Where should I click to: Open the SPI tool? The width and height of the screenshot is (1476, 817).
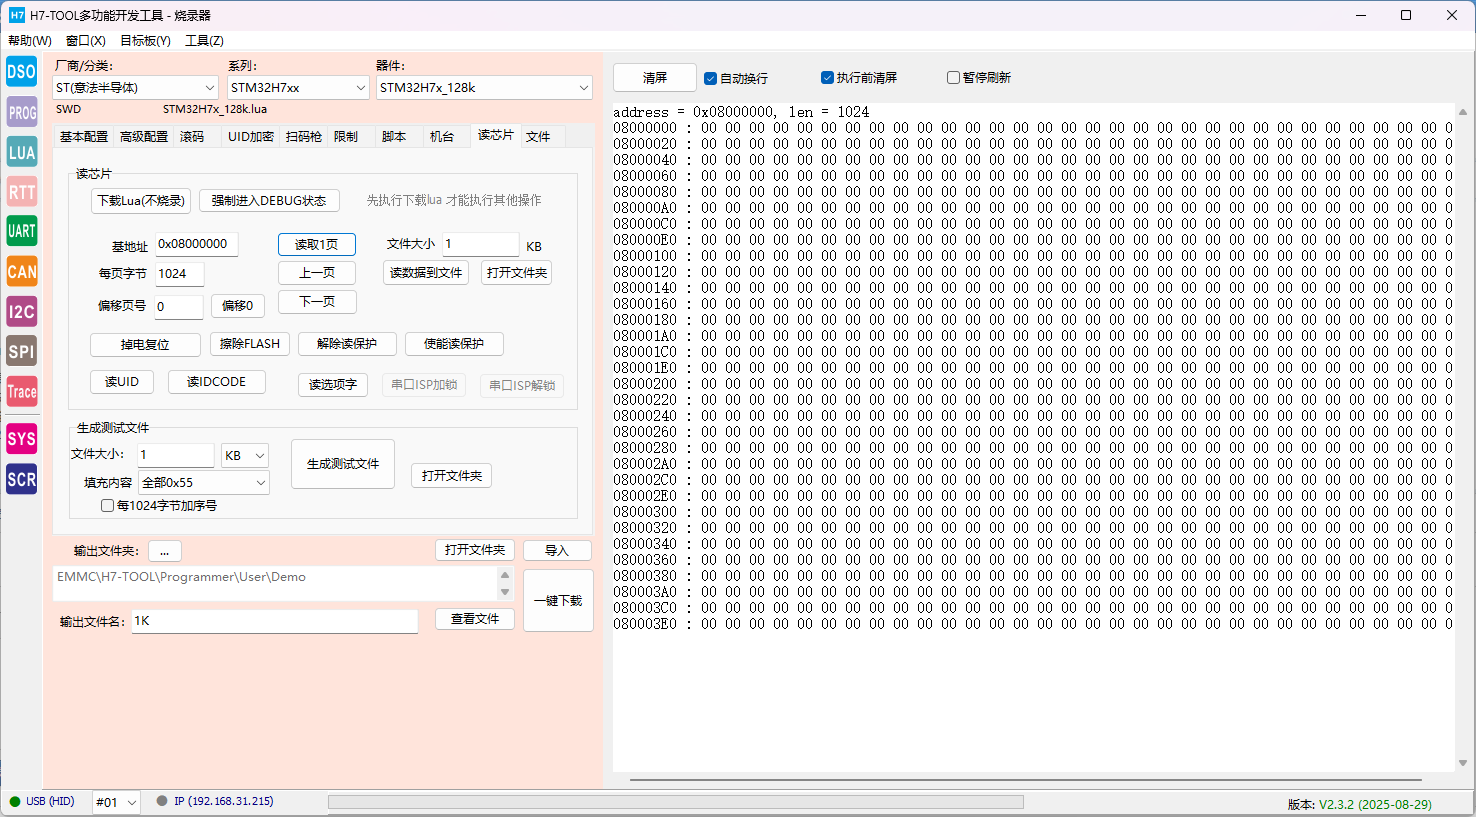point(21,351)
